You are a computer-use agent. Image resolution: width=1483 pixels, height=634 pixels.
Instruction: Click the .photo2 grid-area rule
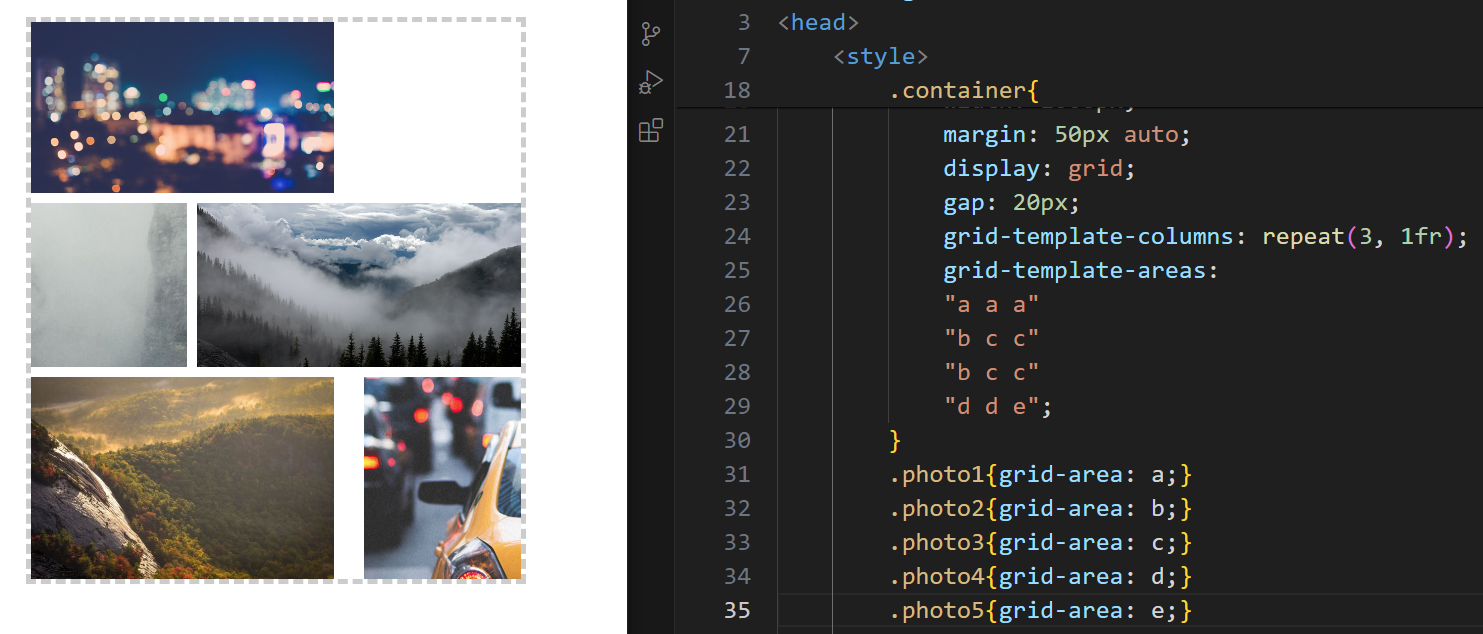pos(1040,508)
